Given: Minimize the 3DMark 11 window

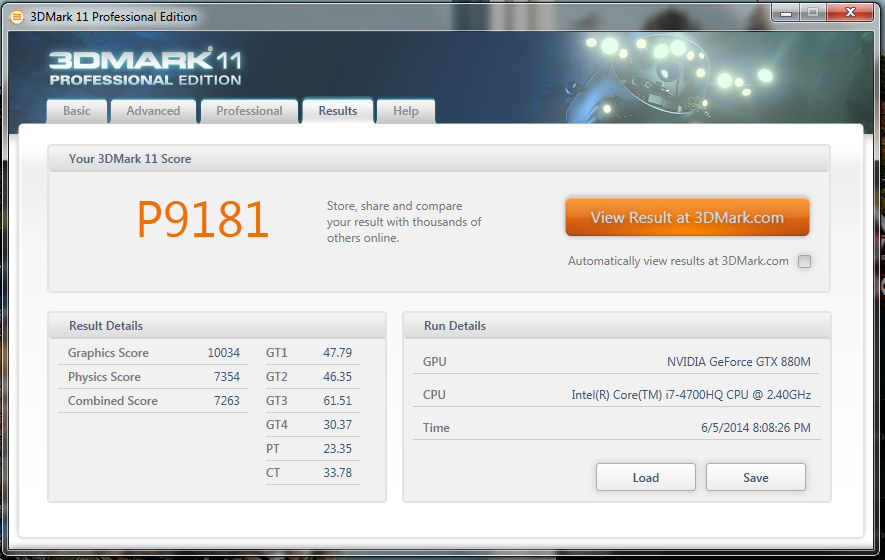Looking at the screenshot, I should pos(786,12).
